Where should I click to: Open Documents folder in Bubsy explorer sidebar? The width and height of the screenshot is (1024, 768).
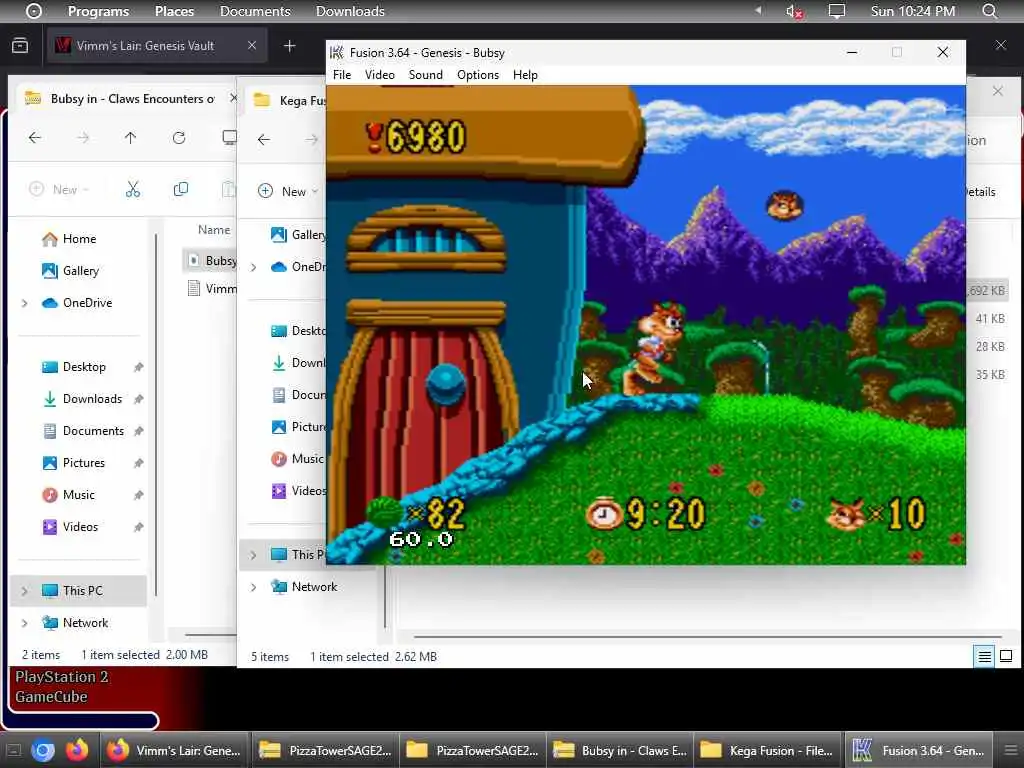point(93,431)
